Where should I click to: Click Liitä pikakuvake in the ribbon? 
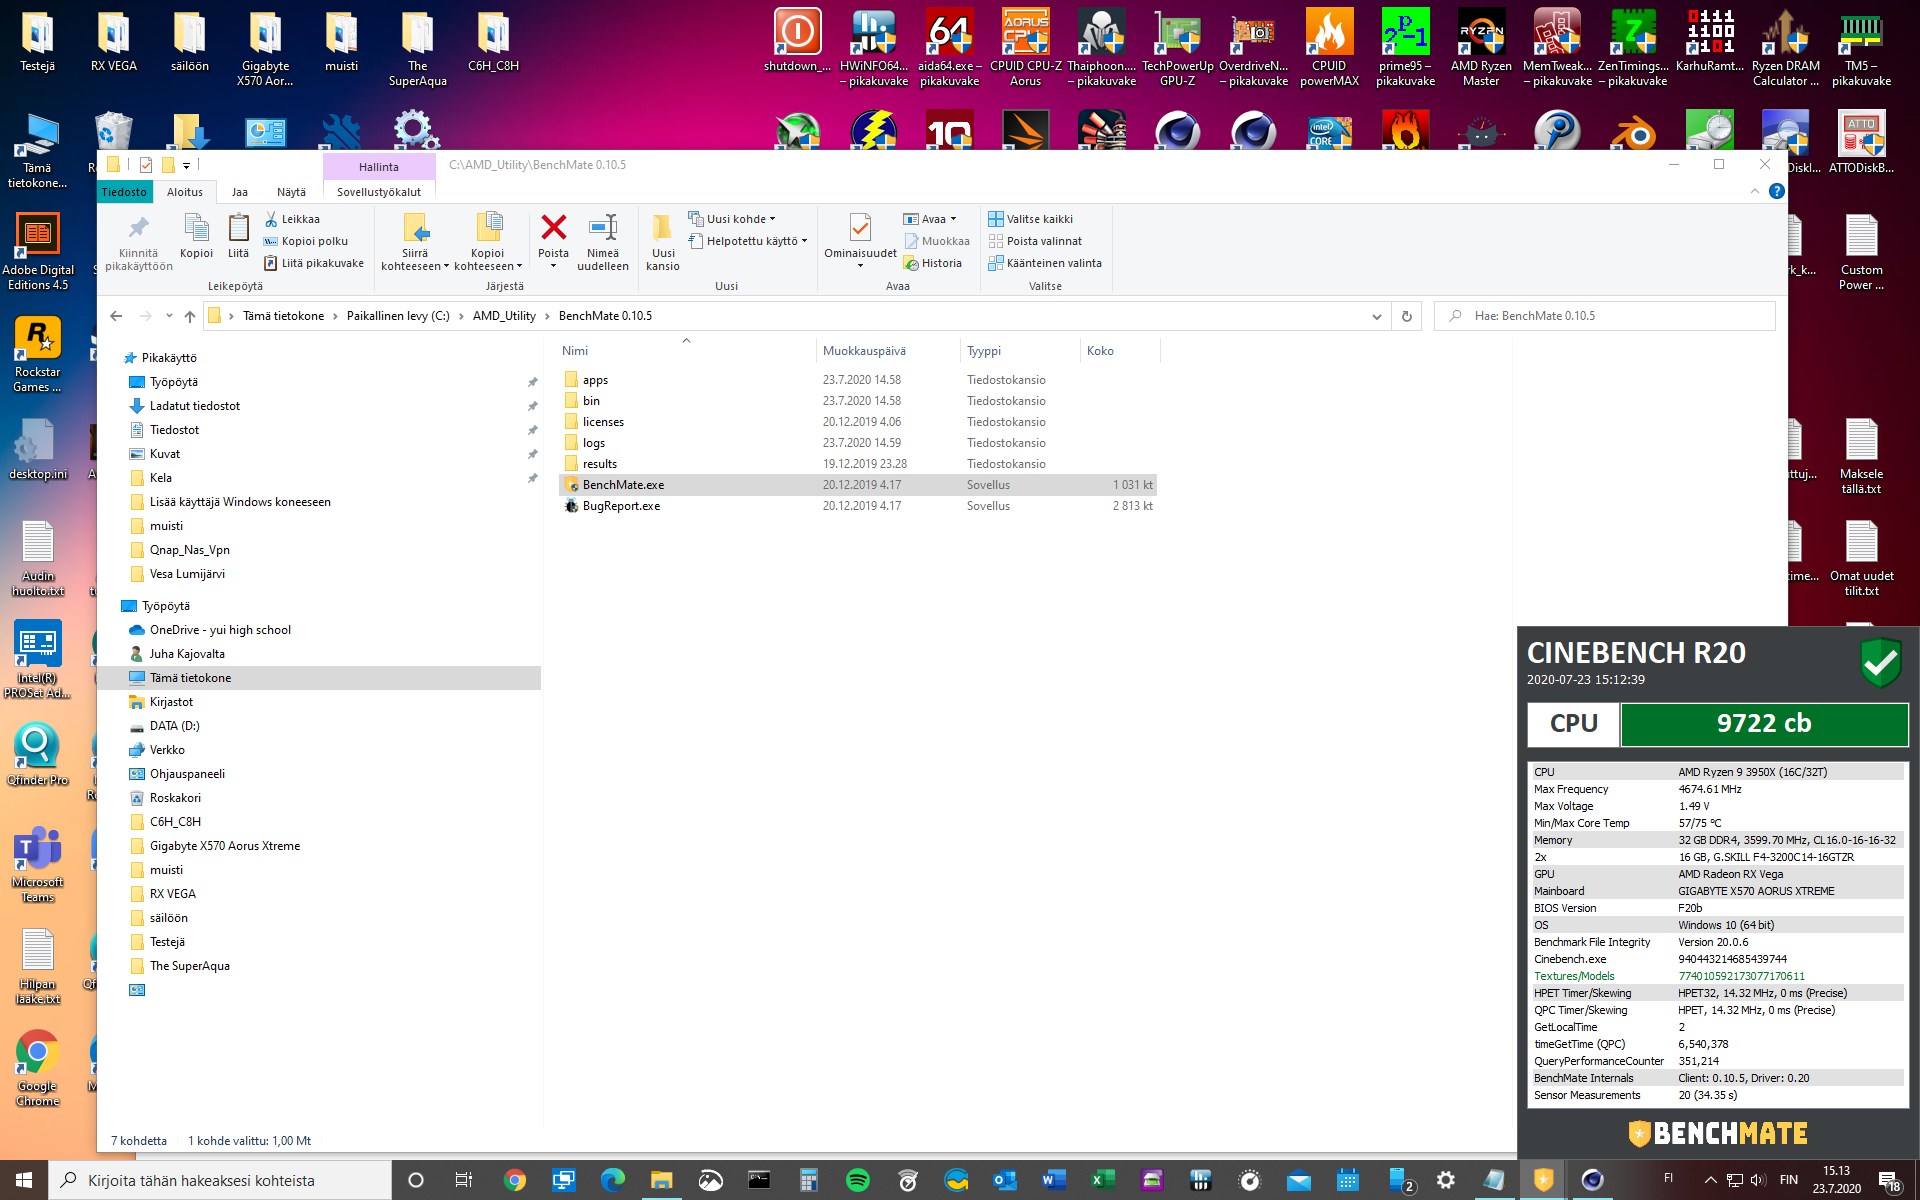click(x=314, y=263)
